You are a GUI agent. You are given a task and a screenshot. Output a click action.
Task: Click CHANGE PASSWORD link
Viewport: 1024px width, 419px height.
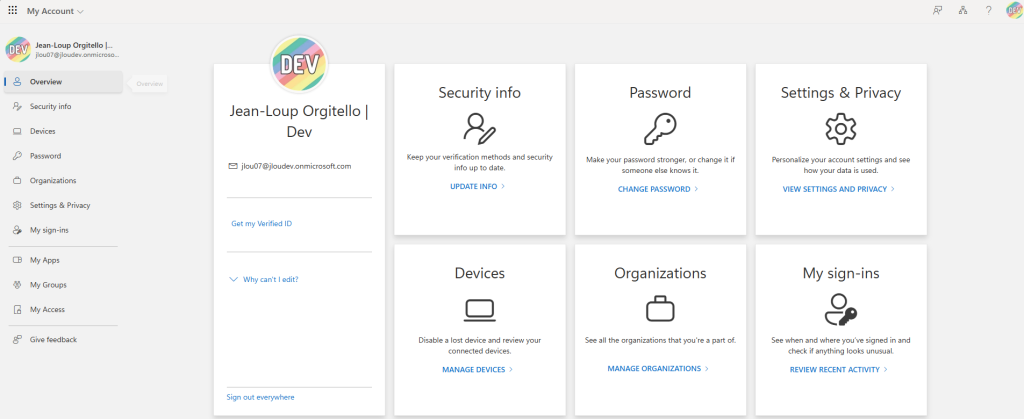coord(658,189)
